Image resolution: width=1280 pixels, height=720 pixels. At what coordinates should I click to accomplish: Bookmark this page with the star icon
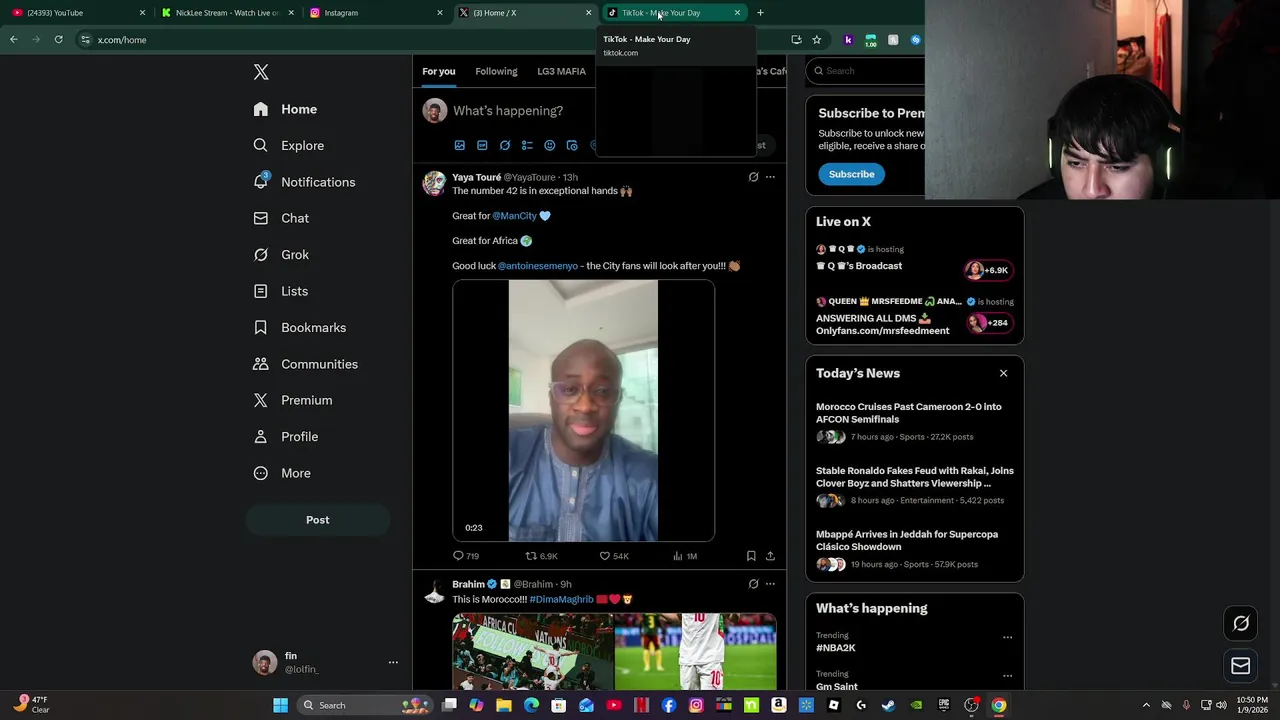click(x=816, y=40)
